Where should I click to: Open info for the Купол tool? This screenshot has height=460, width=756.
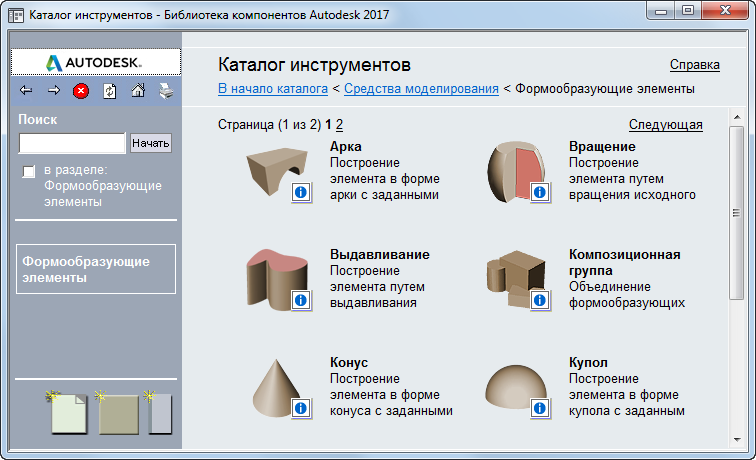pos(540,408)
